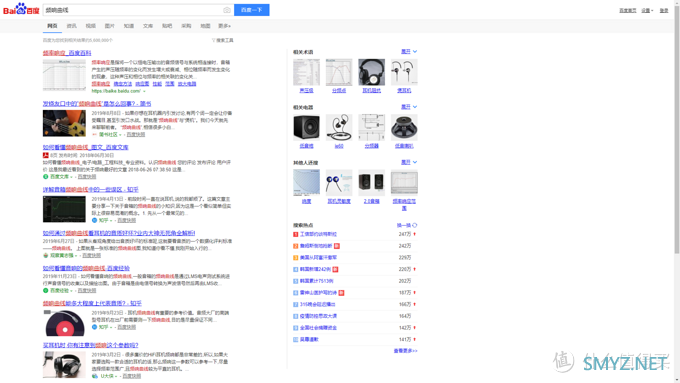Open 频率响应范围 thumbnail
This screenshot has width=680, height=383.
(x=404, y=183)
